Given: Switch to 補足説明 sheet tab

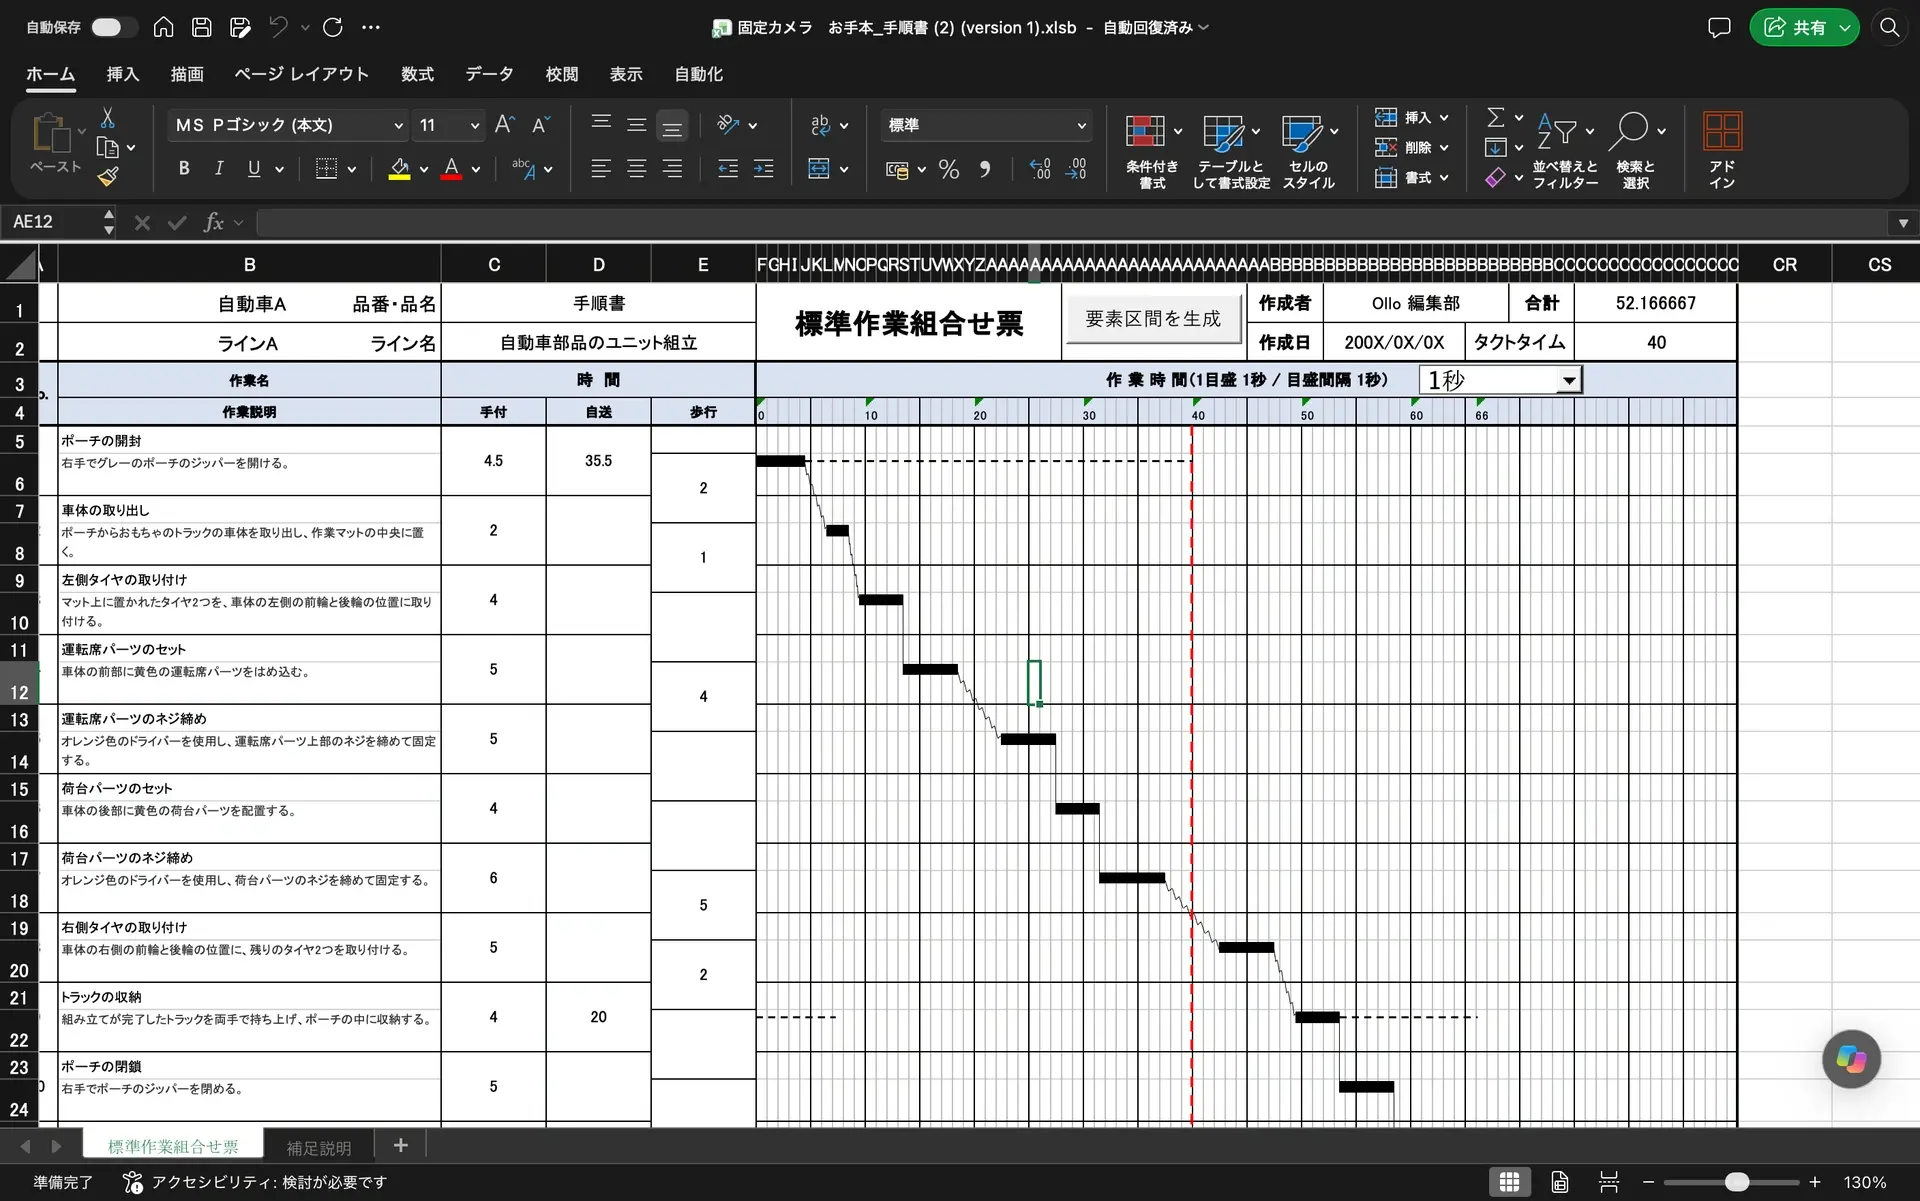Looking at the screenshot, I should [319, 1147].
